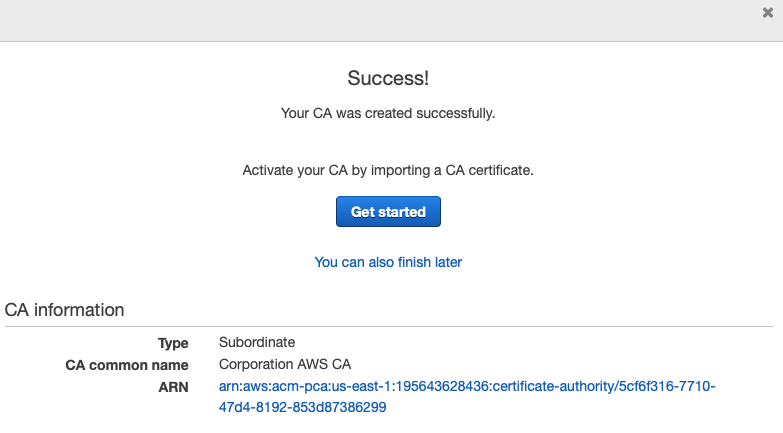Click the 'Activate your CA by importing' text
Image resolution: width=783 pixels, height=433 pixels.
[x=388, y=171]
